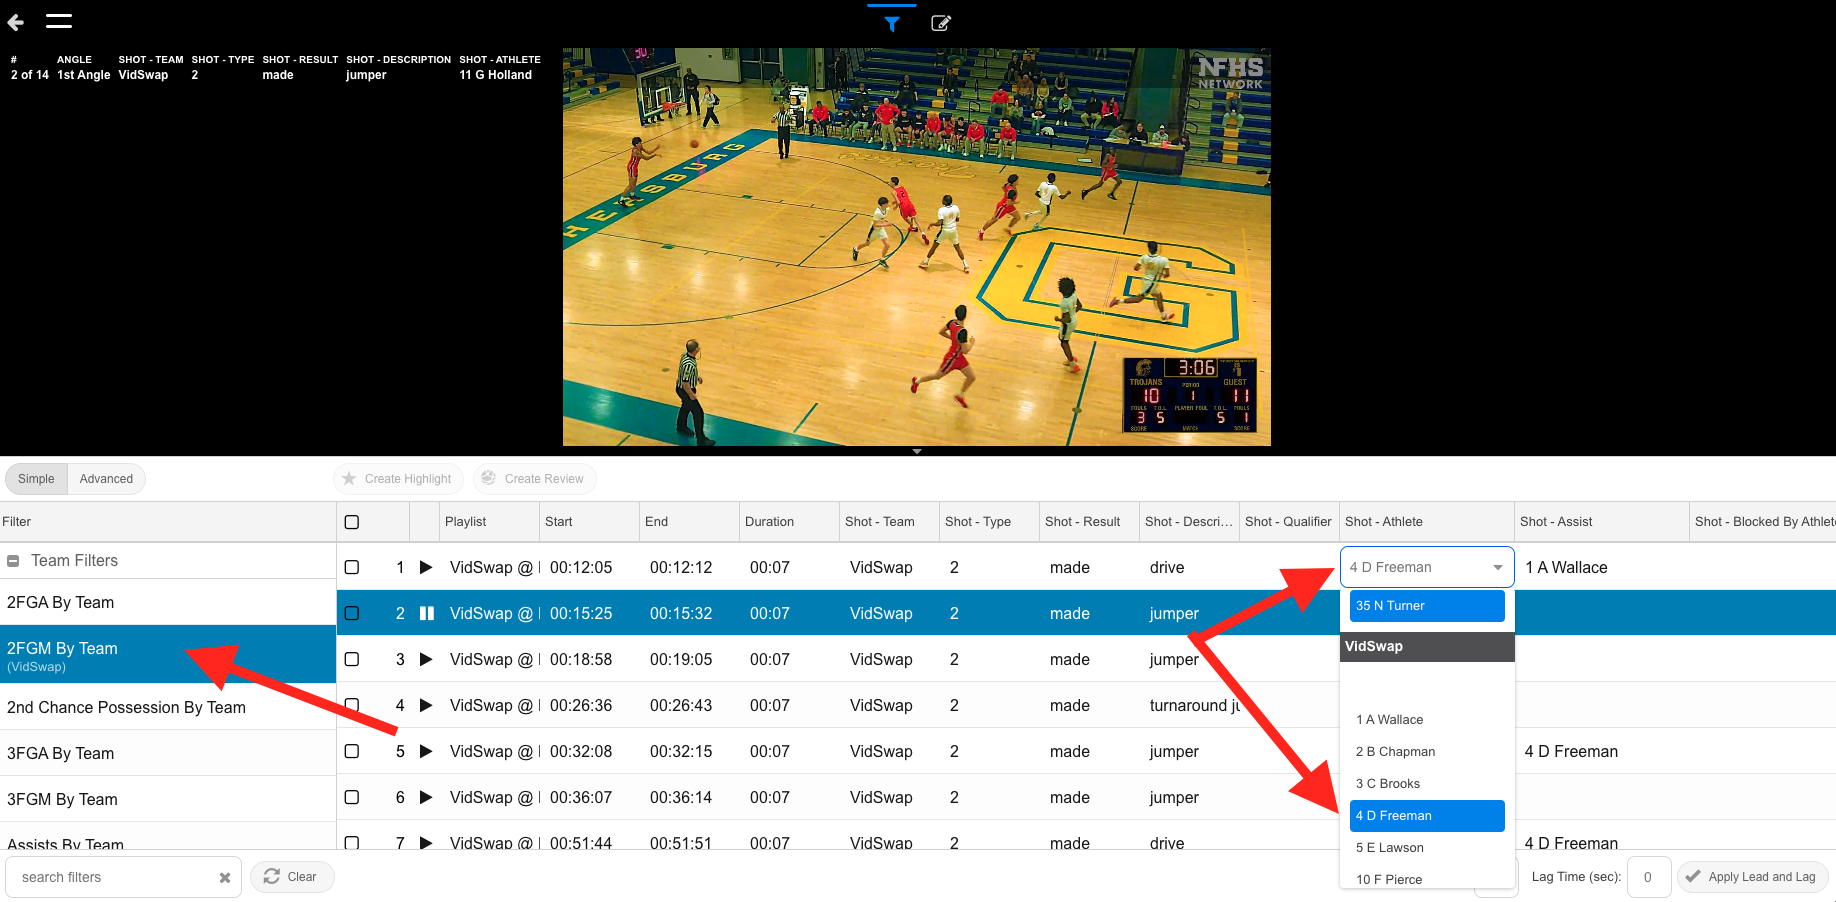
Task: Open the edit pencil icon
Action: click(x=940, y=24)
